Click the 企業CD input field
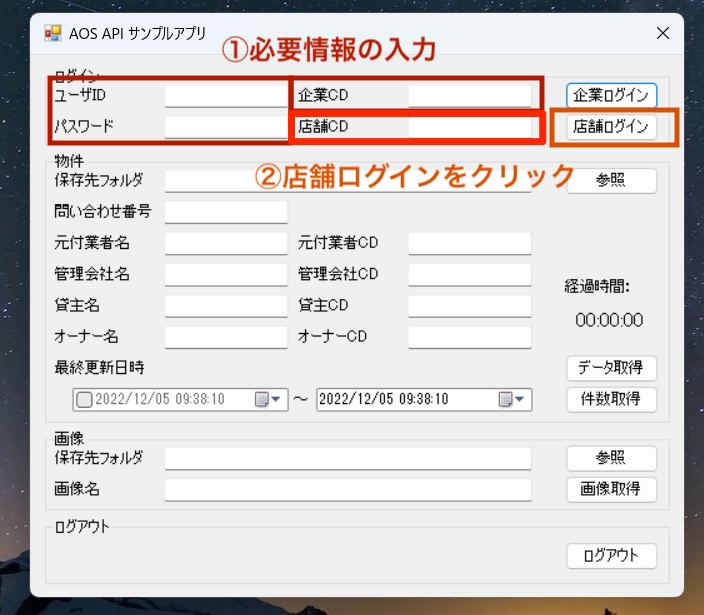This screenshot has height=615, width=704. (x=470, y=96)
